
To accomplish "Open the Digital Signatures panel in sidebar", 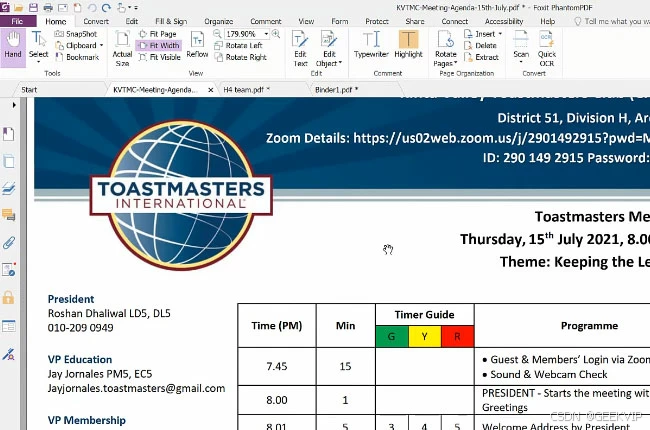I will tap(9, 270).
